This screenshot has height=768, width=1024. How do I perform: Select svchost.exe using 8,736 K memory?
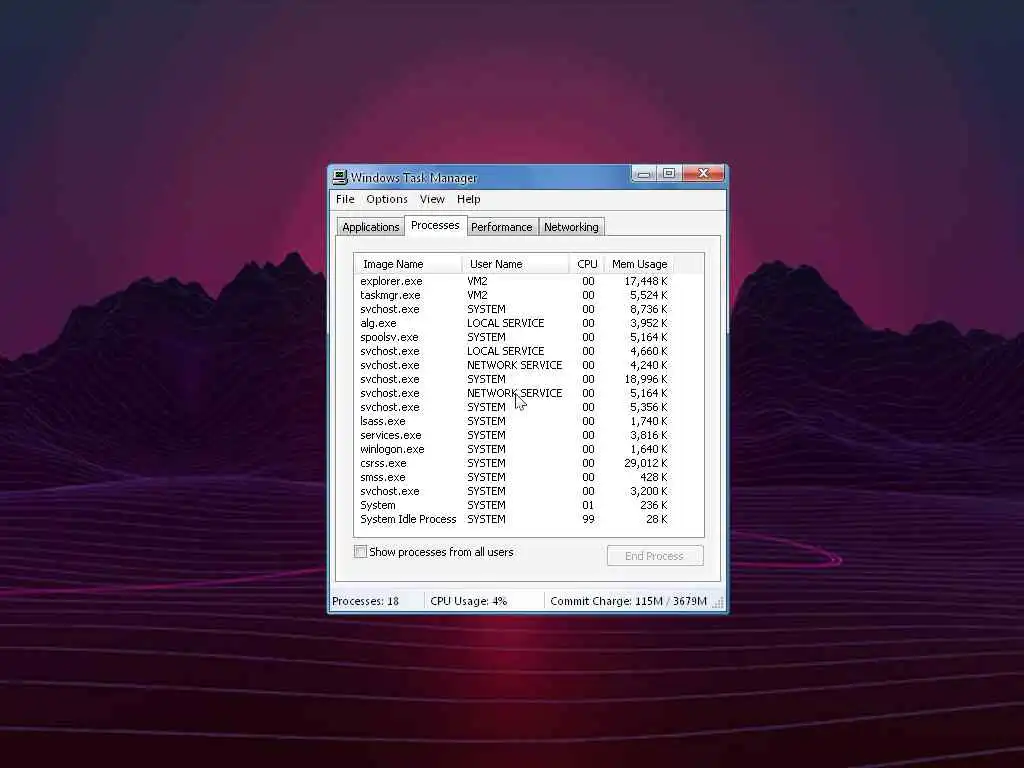click(514, 310)
